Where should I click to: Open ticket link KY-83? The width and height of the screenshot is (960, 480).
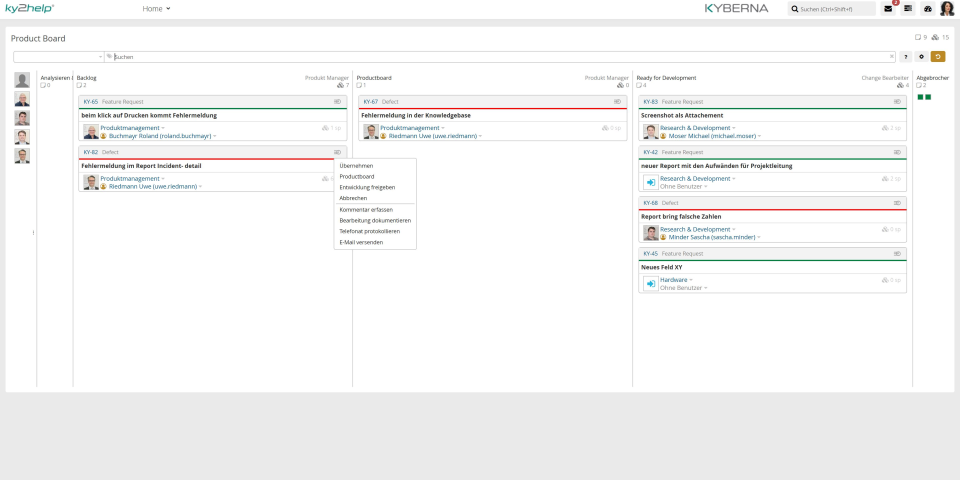click(651, 102)
